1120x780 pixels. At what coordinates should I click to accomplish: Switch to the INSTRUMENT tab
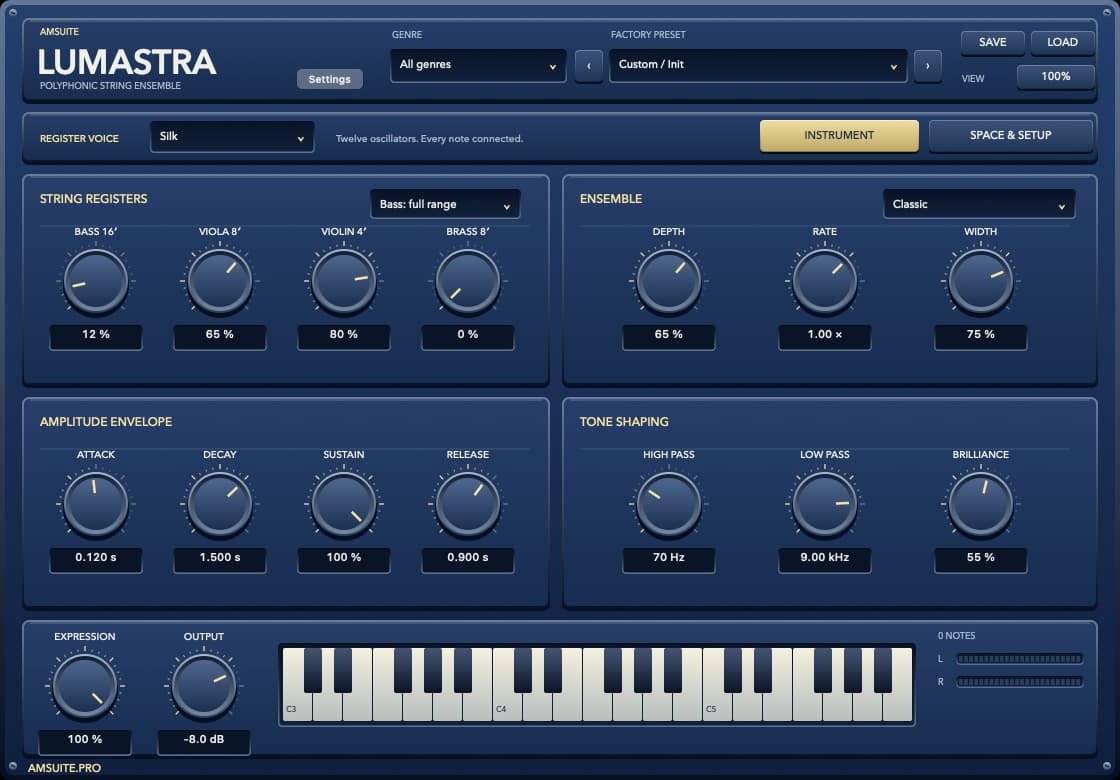click(x=839, y=135)
